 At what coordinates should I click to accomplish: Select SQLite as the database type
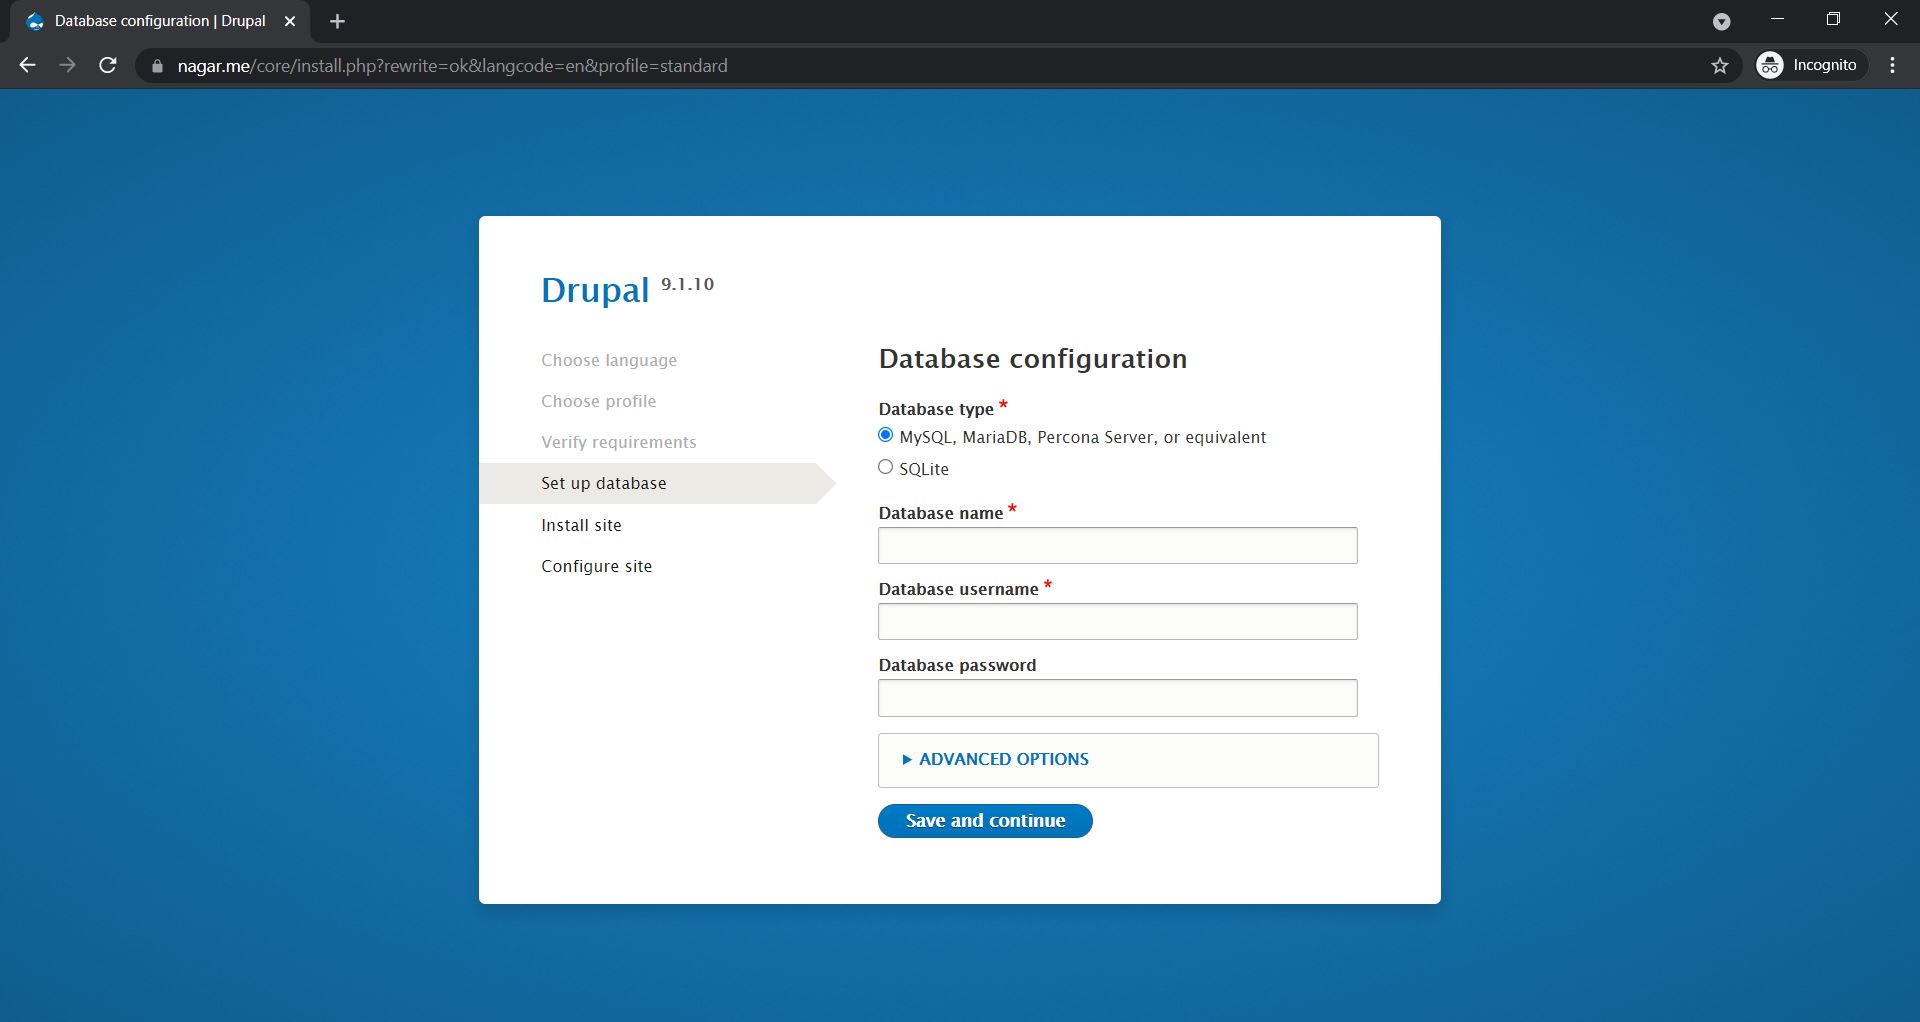click(885, 467)
